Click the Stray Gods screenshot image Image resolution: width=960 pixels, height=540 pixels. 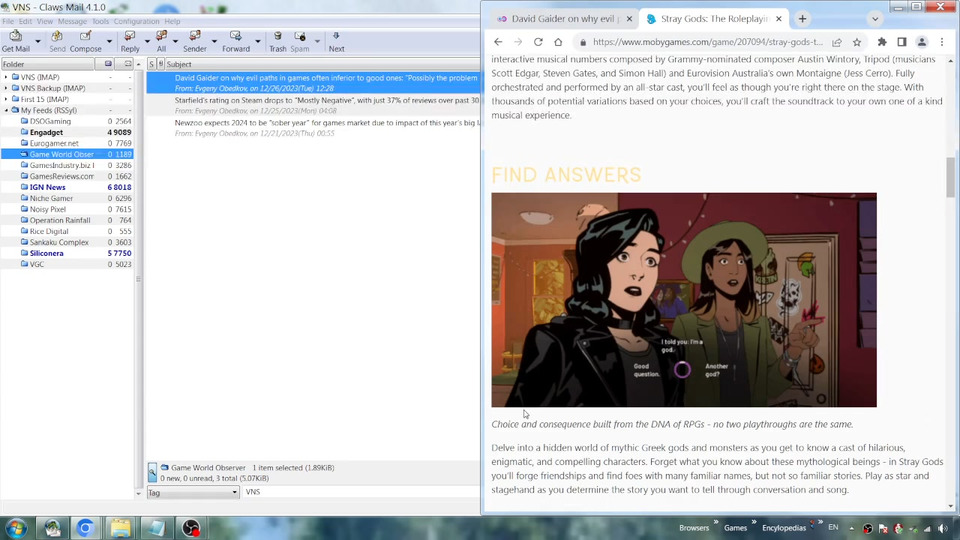684,300
